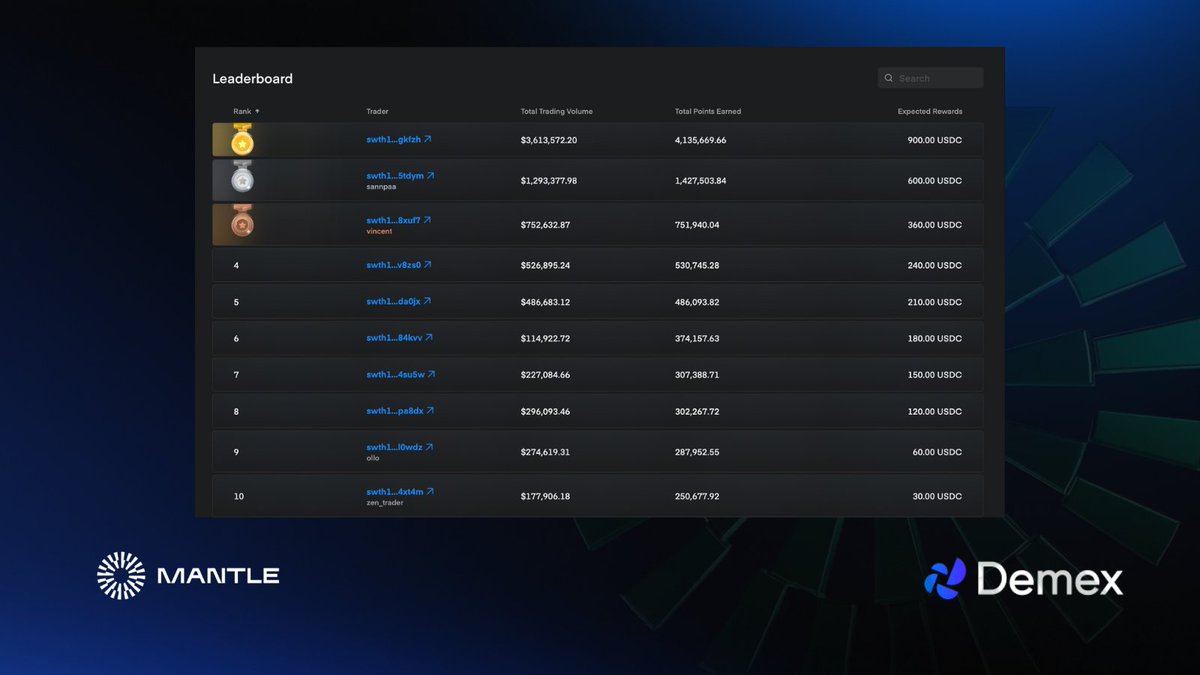Open trader swth1...5tdym address link
The height and width of the screenshot is (675, 1200).
[394, 176]
